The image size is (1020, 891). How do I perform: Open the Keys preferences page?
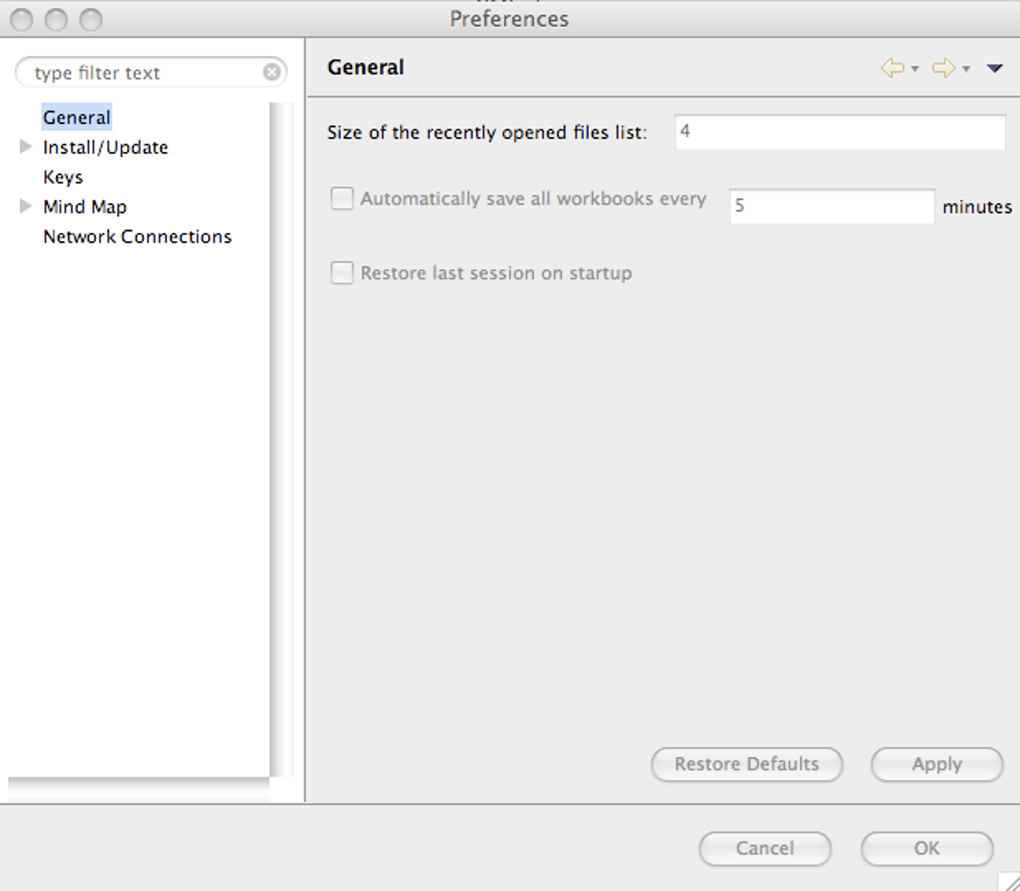tap(63, 177)
